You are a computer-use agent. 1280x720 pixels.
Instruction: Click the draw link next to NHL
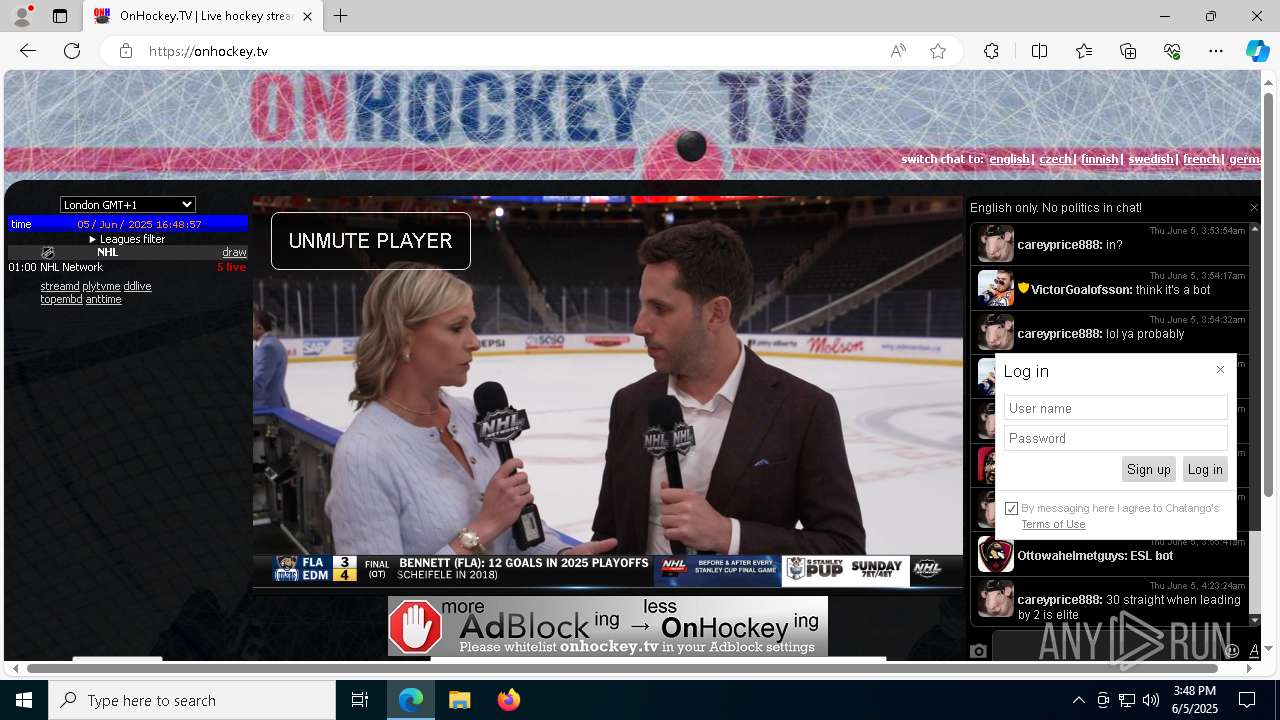coord(234,252)
